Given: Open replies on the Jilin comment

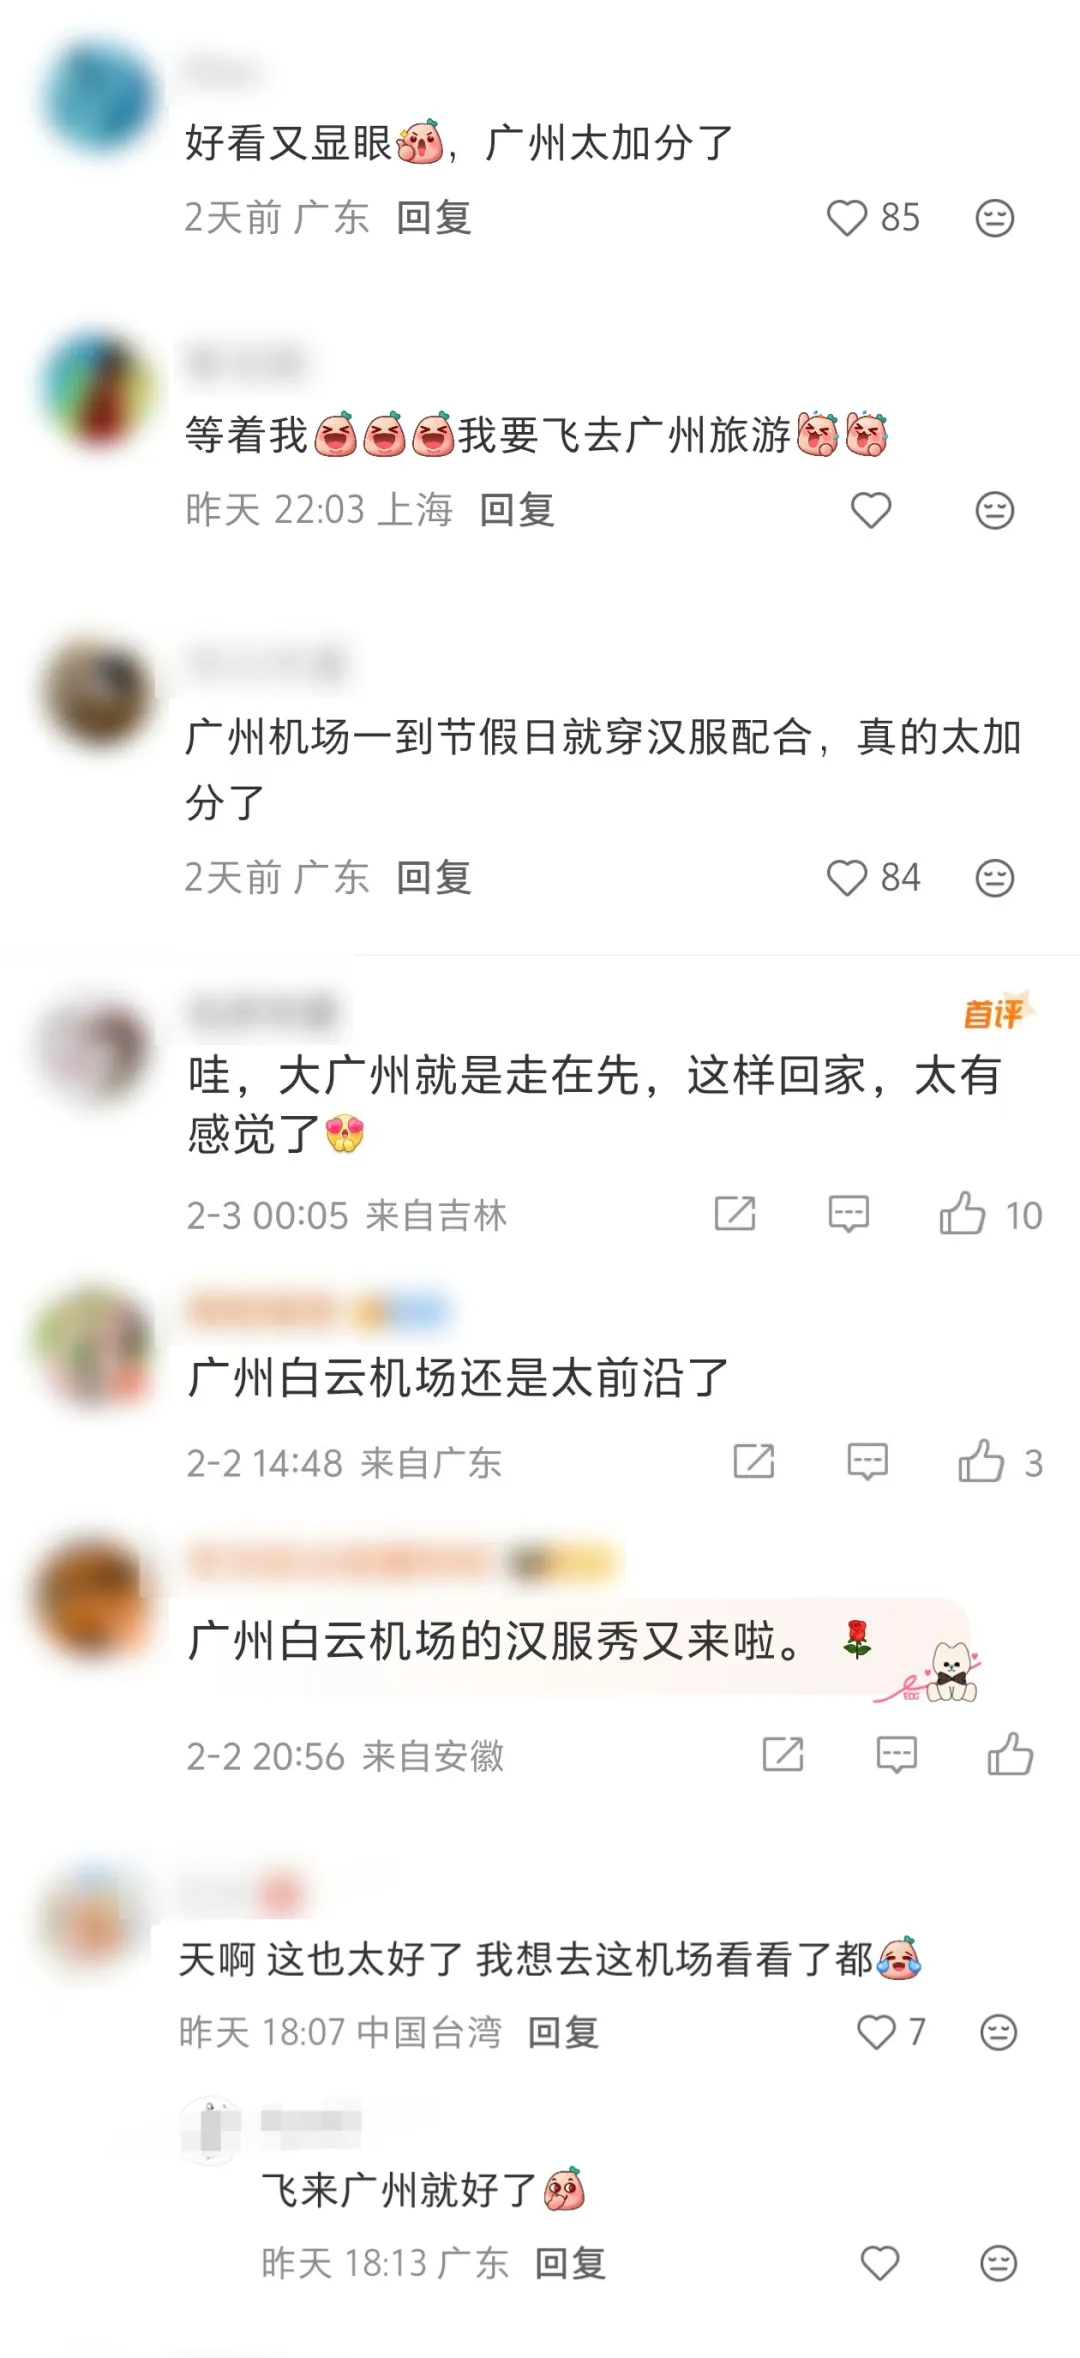Looking at the screenshot, I should [x=848, y=1214].
